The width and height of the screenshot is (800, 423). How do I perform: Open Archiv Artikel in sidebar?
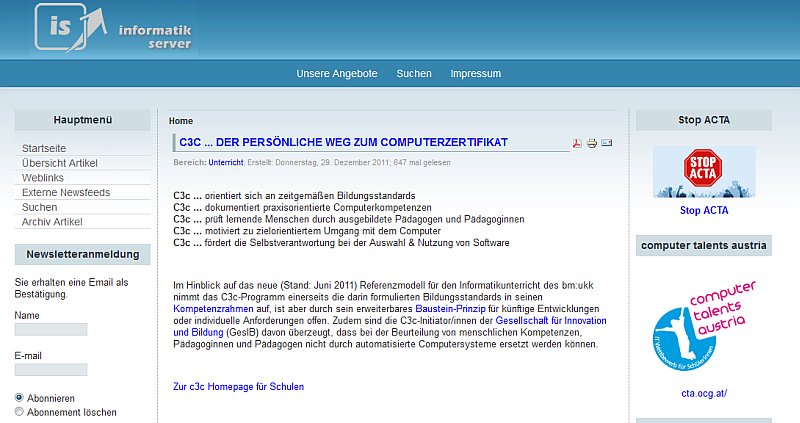(x=52, y=221)
